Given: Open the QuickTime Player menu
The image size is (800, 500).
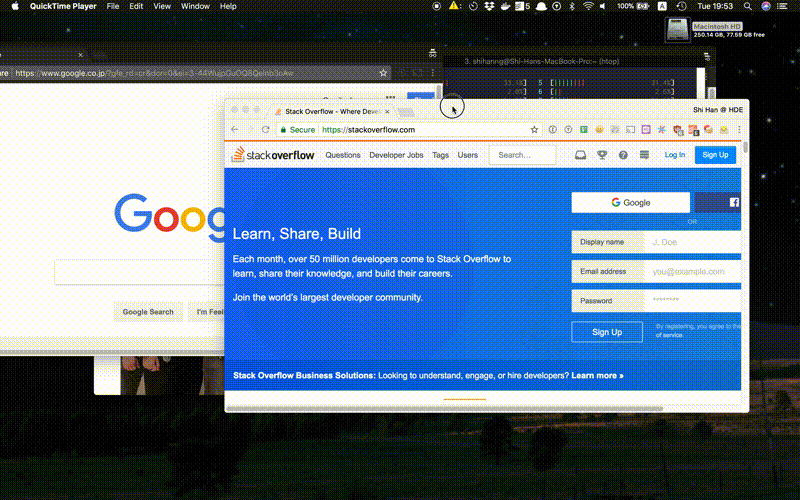Looking at the screenshot, I should pyautogui.click(x=63, y=6).
